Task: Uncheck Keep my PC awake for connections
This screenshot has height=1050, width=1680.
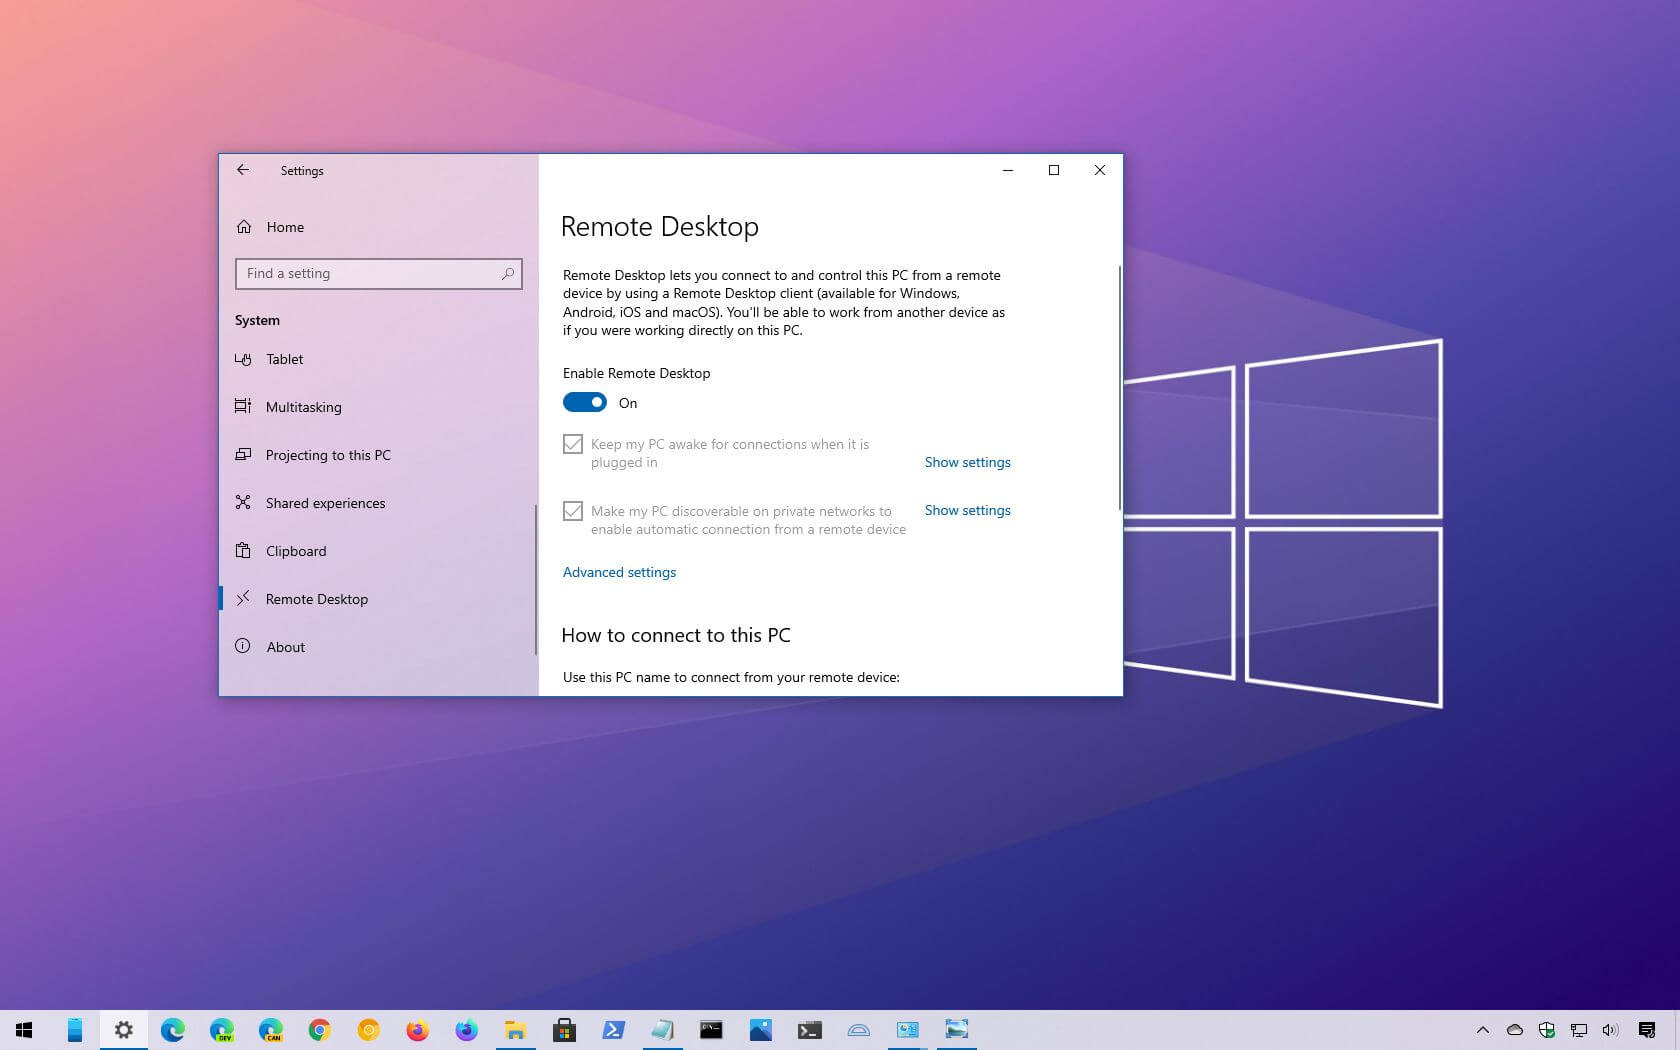Action: click(x=573, y=443)
